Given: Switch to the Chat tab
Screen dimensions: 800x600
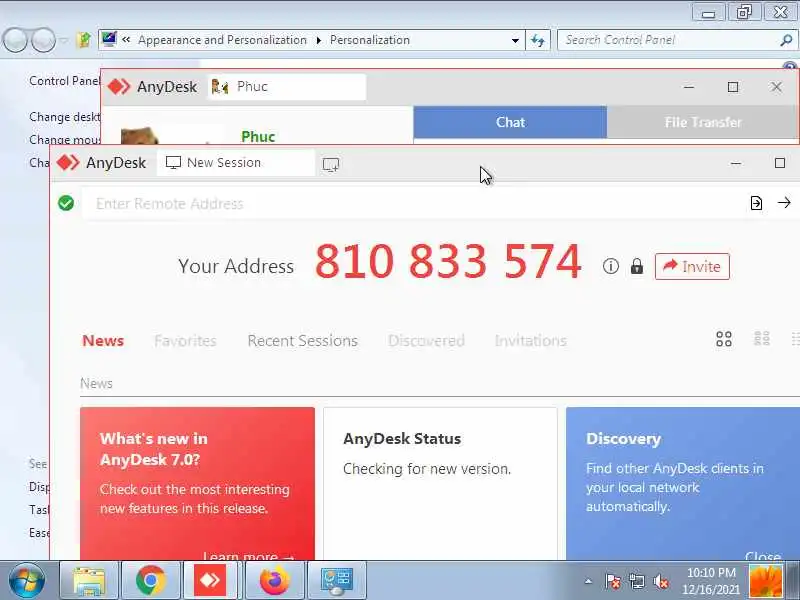Looking at the screenshot, I should pos(510,122).
